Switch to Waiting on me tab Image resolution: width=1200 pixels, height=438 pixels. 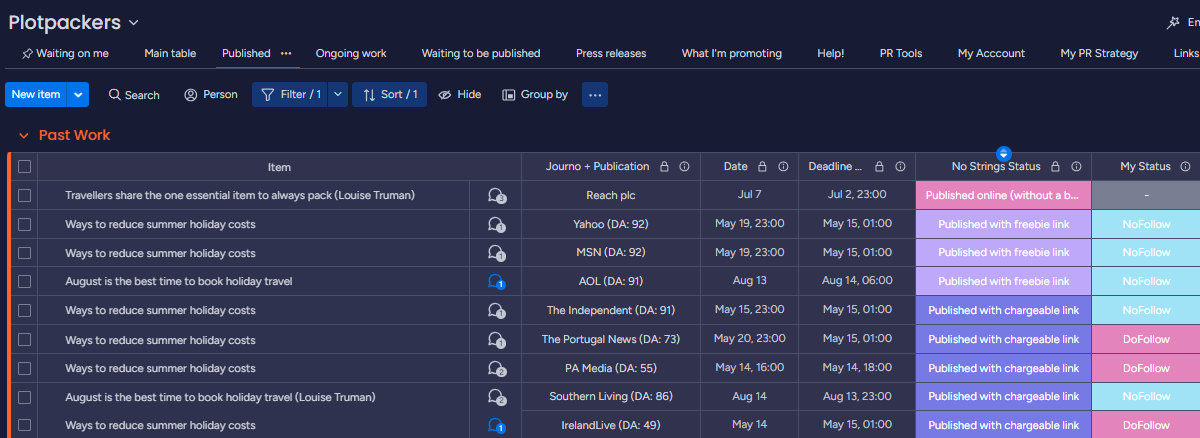click(x=65, y=53)
